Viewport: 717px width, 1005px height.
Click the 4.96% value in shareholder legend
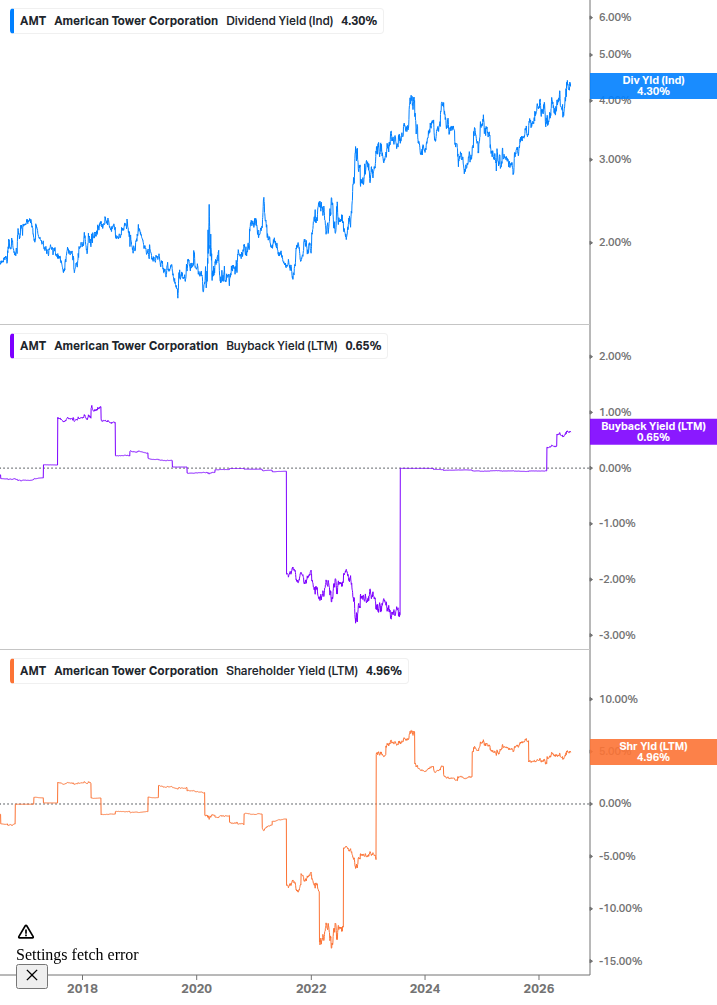pos(384,670)
